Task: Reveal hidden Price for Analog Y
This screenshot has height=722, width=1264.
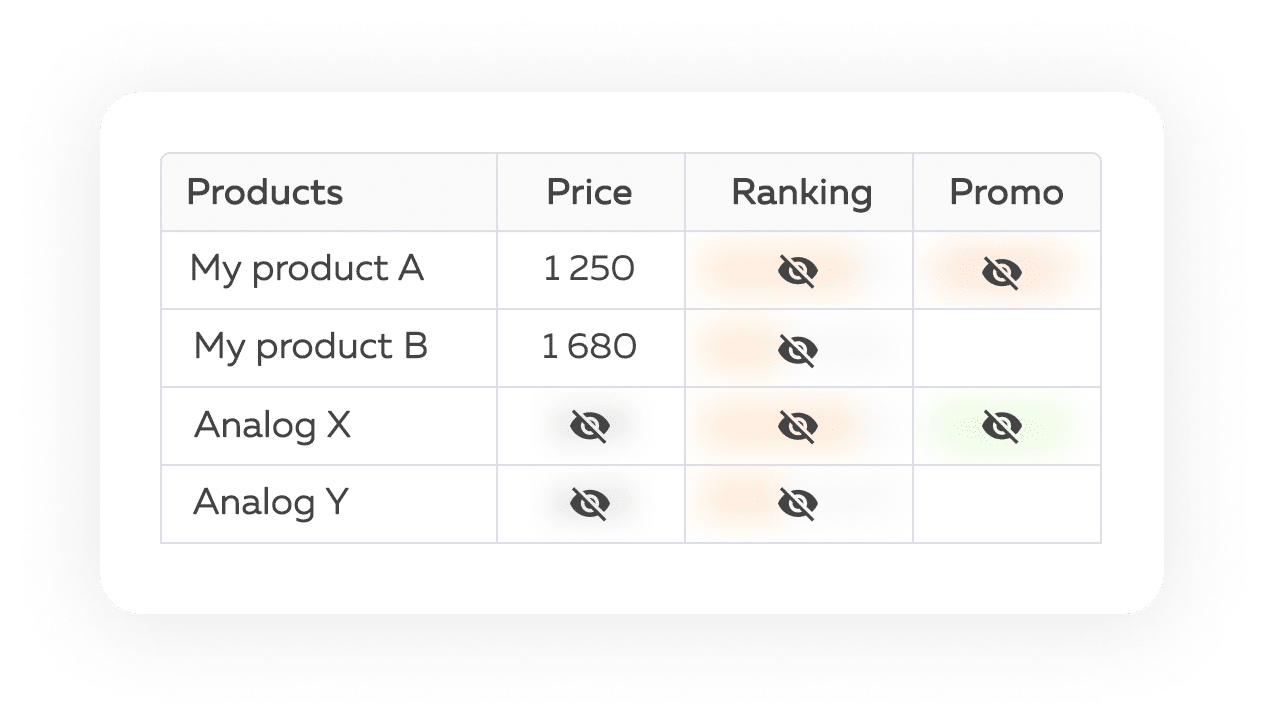Action: (x=590, y=504)
